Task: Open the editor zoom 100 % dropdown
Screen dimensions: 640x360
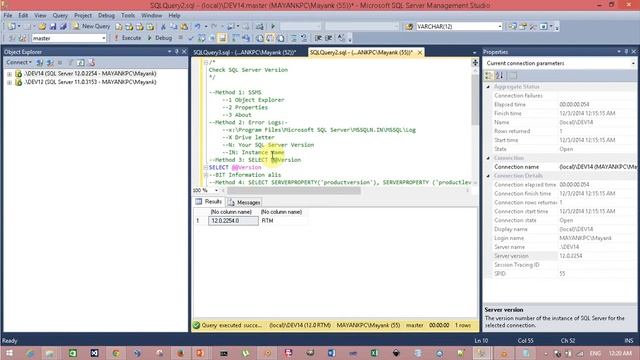Action: click(216, 191)
